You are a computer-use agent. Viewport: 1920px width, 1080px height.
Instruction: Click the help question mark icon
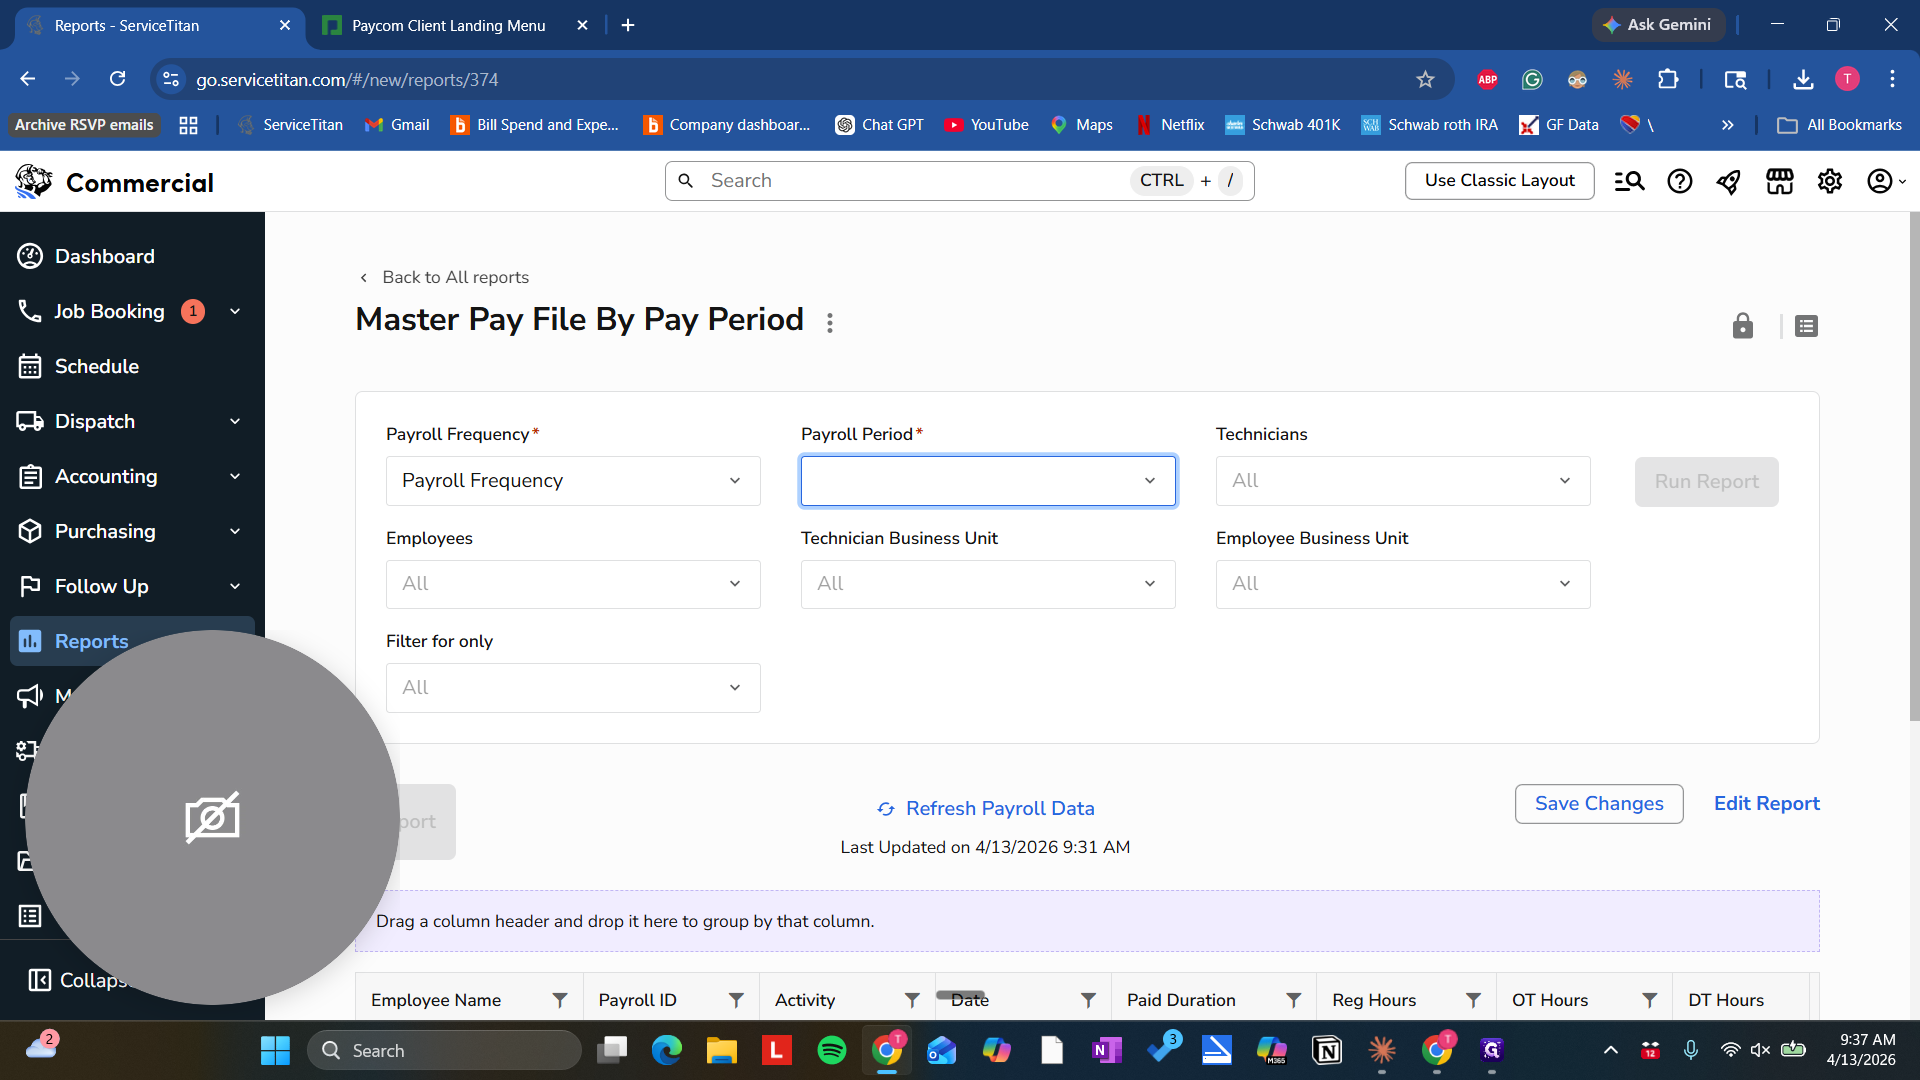pos(1679,181)
